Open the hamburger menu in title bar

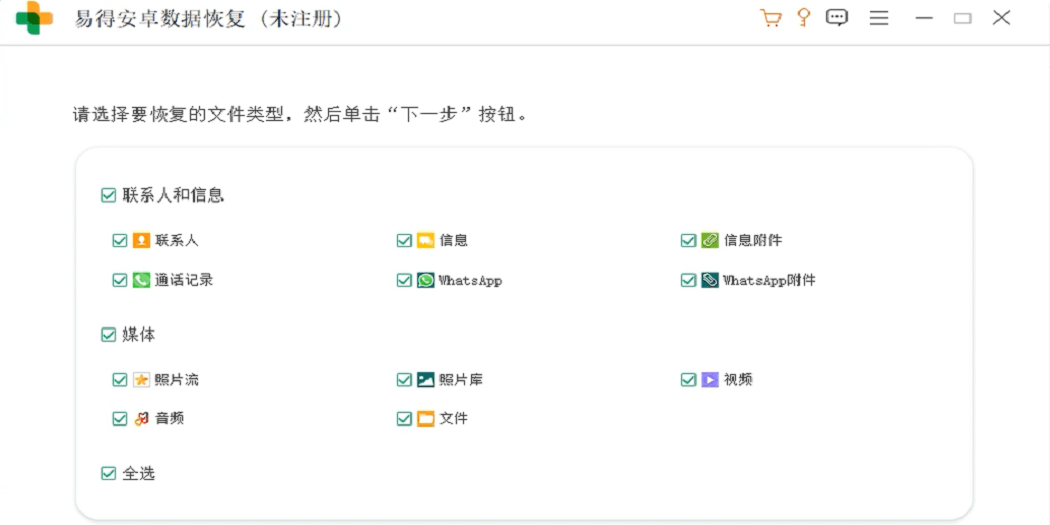[879, 18]
